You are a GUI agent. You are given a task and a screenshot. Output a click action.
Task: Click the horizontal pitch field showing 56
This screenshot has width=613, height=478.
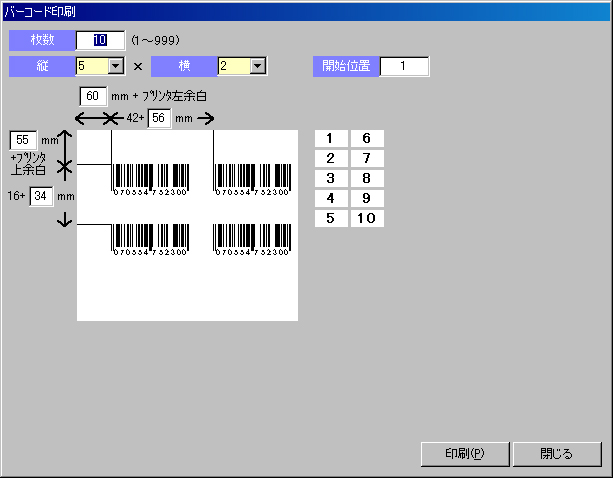(x=159, y=118)
